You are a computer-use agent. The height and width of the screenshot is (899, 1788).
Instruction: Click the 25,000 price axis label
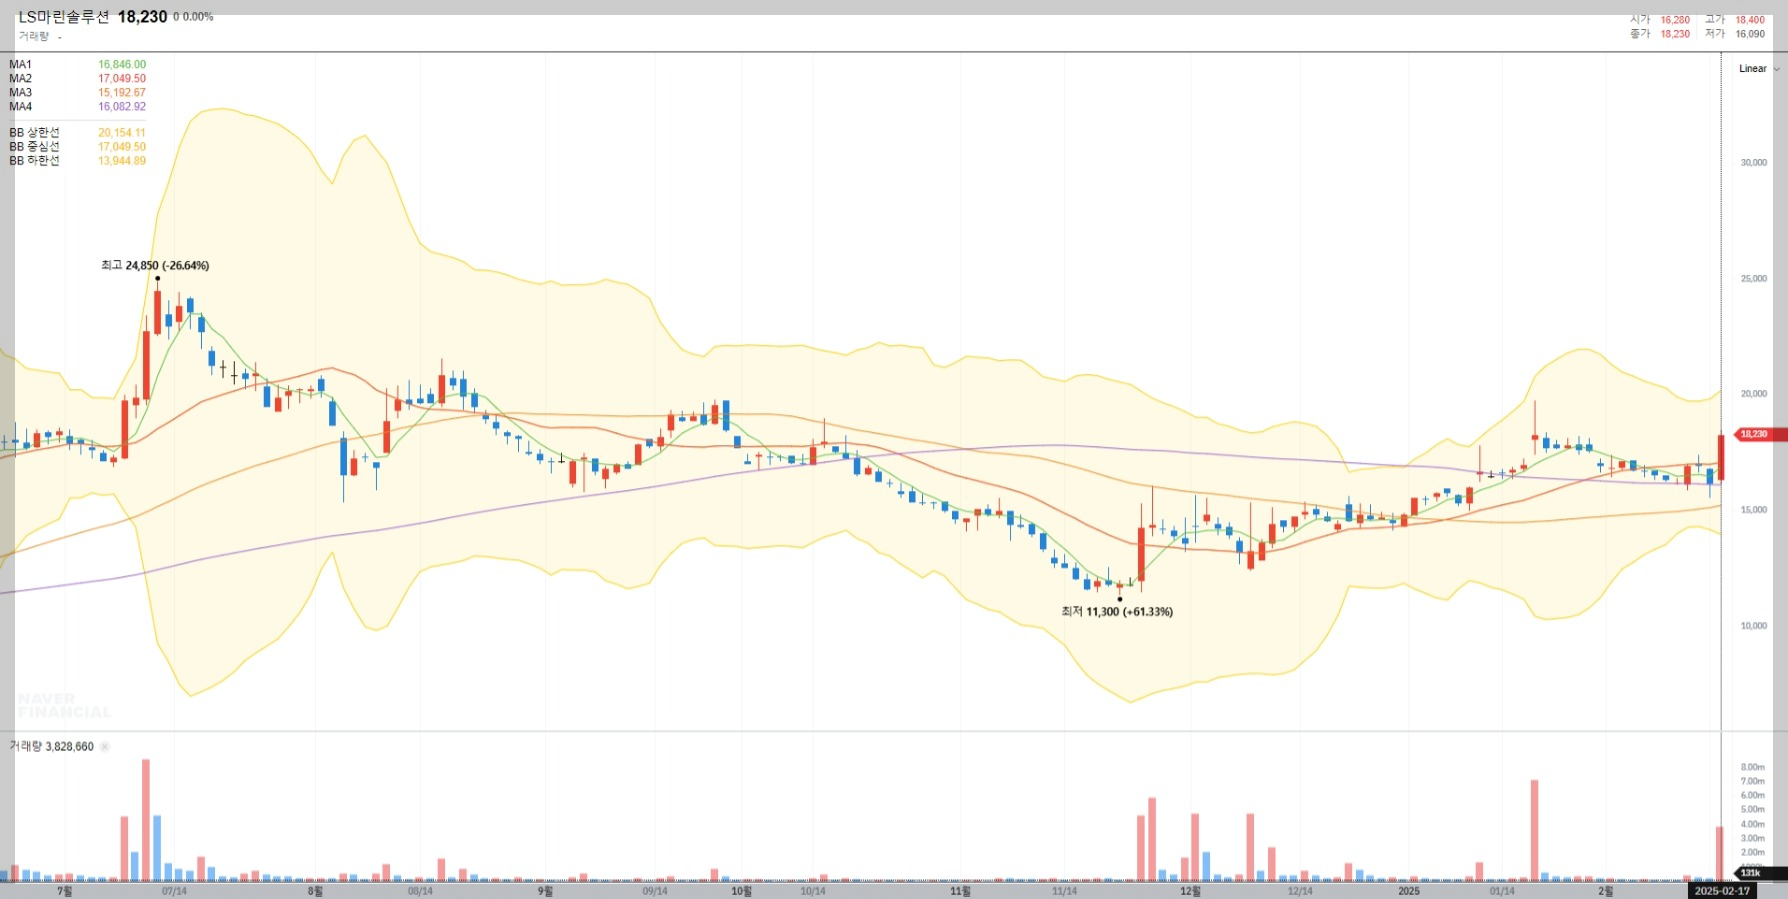(1753, 278)
